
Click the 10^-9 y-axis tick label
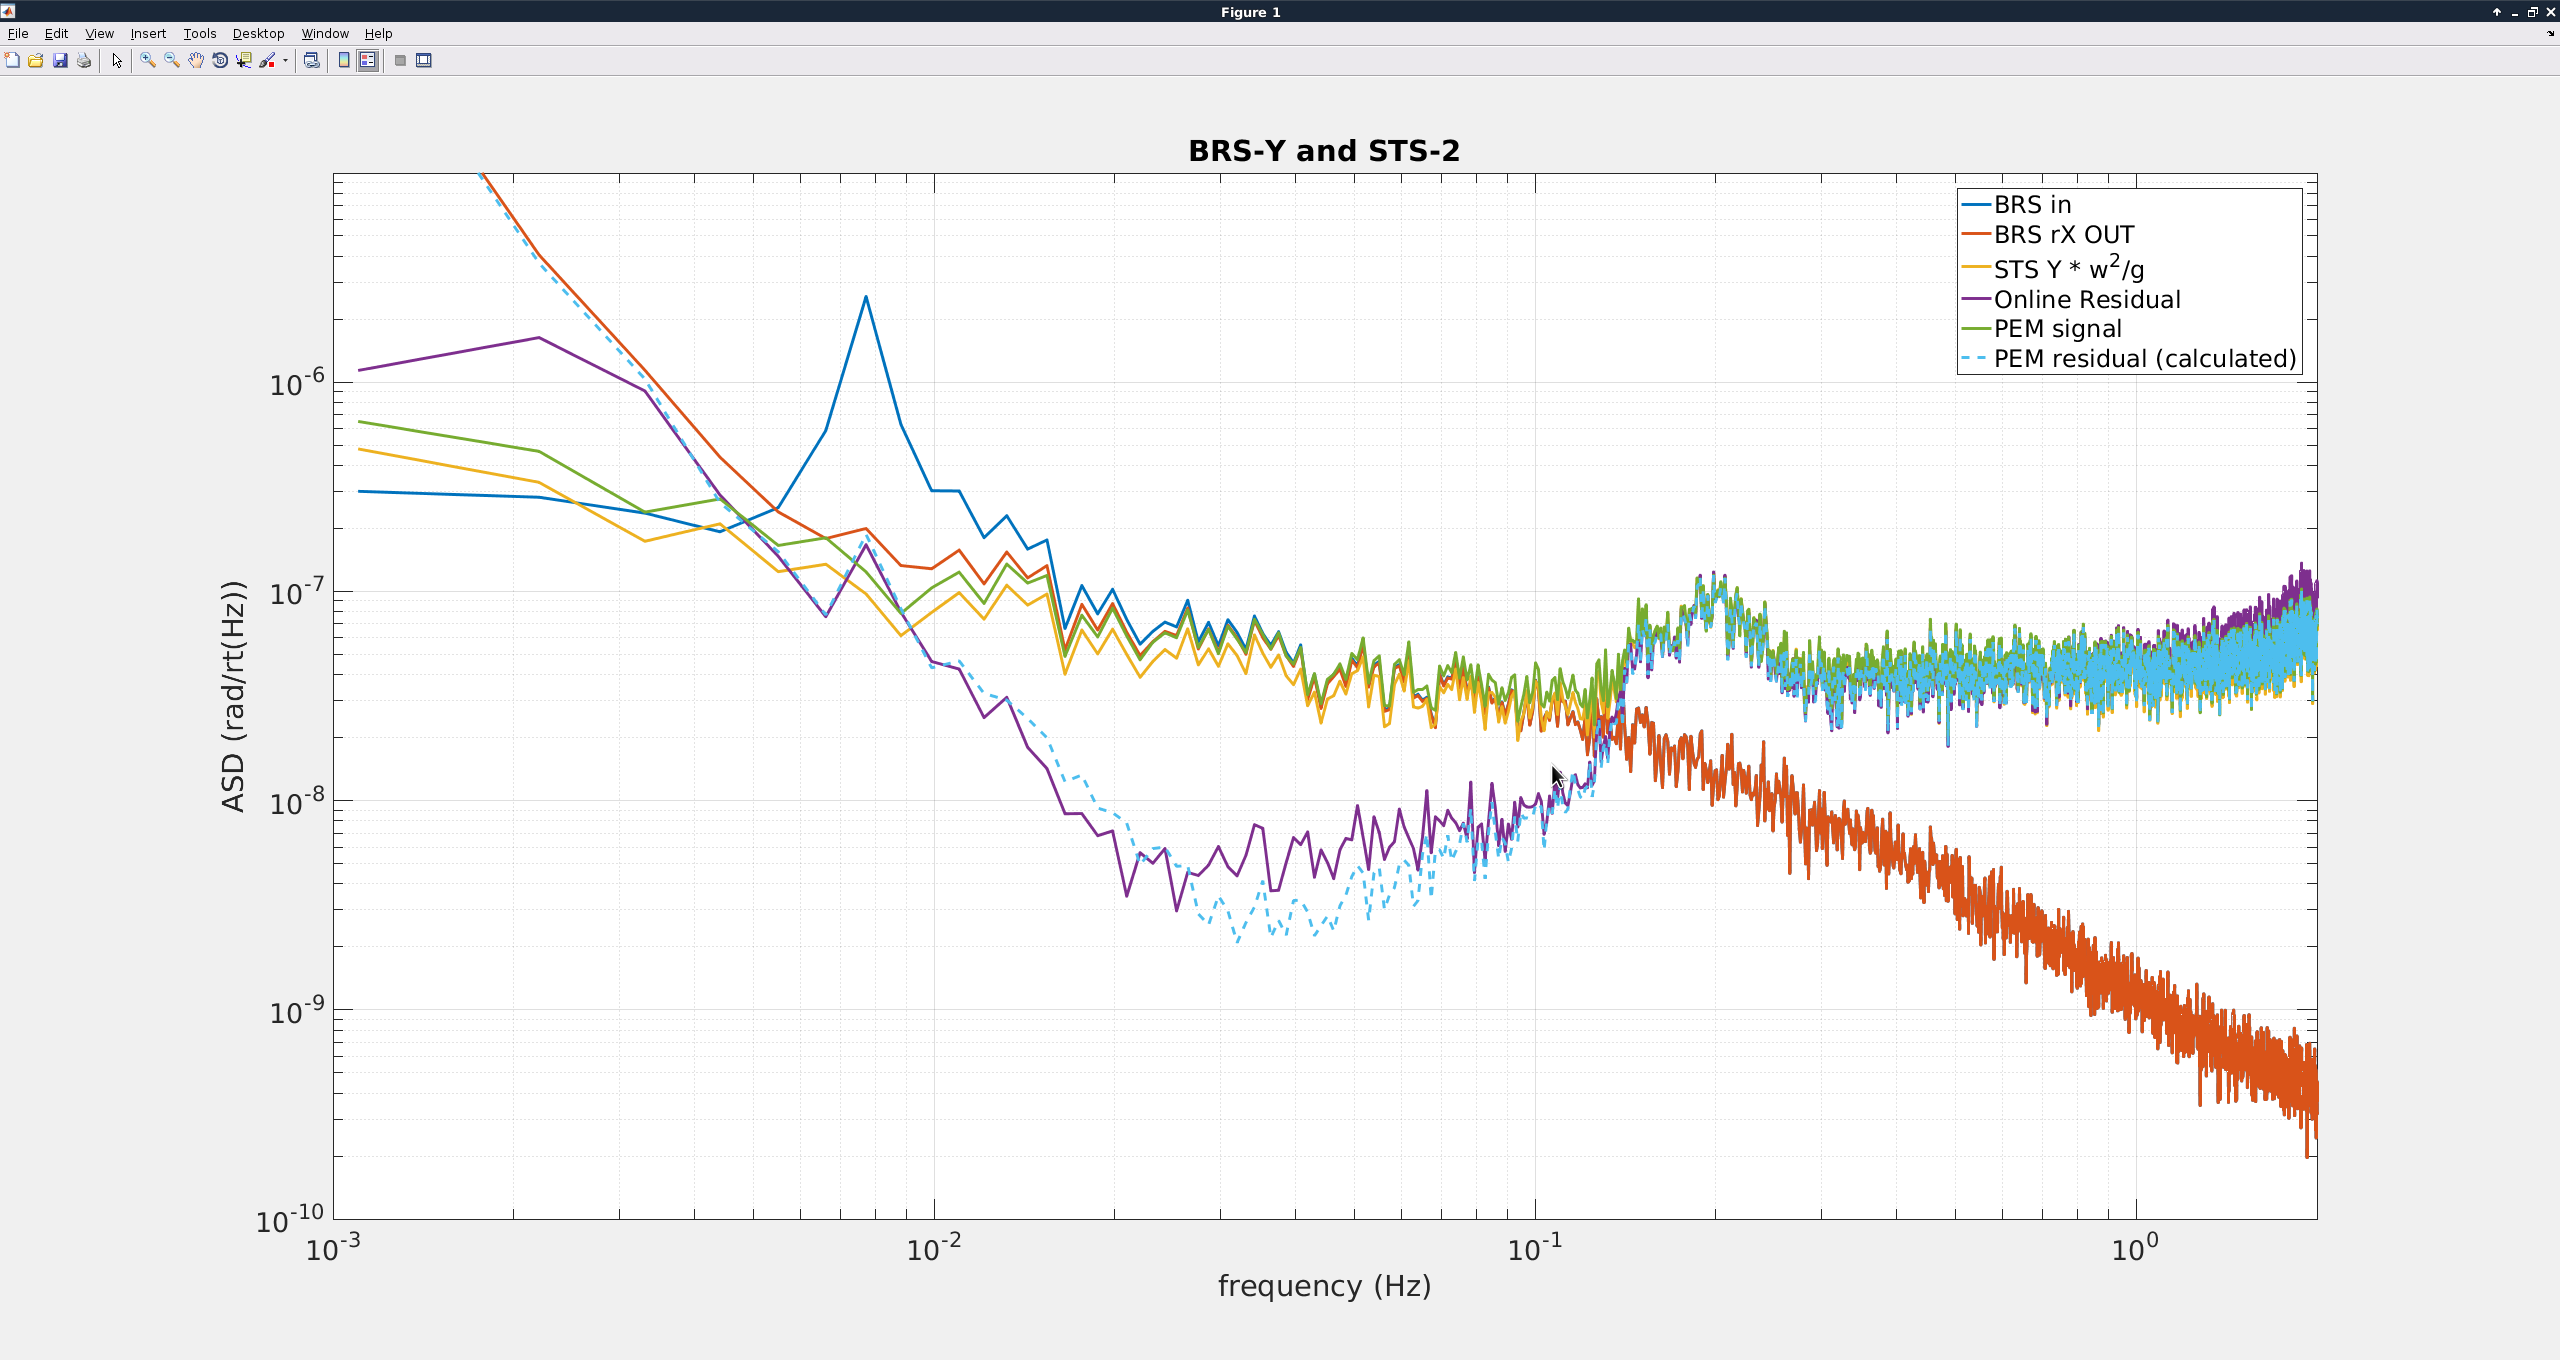pyautogui.click(x=297, y=1010)
